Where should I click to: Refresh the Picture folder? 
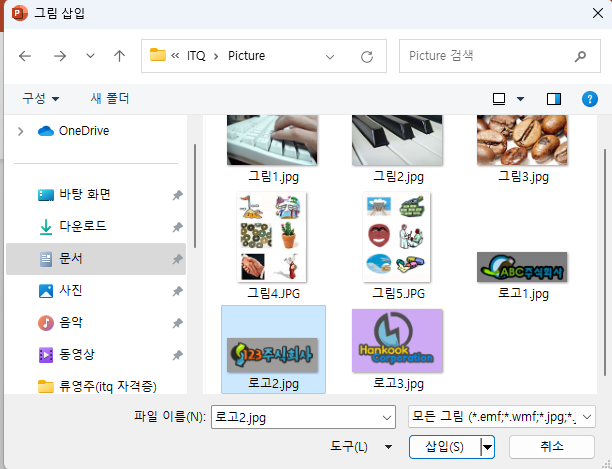click(x=366, y=57)
